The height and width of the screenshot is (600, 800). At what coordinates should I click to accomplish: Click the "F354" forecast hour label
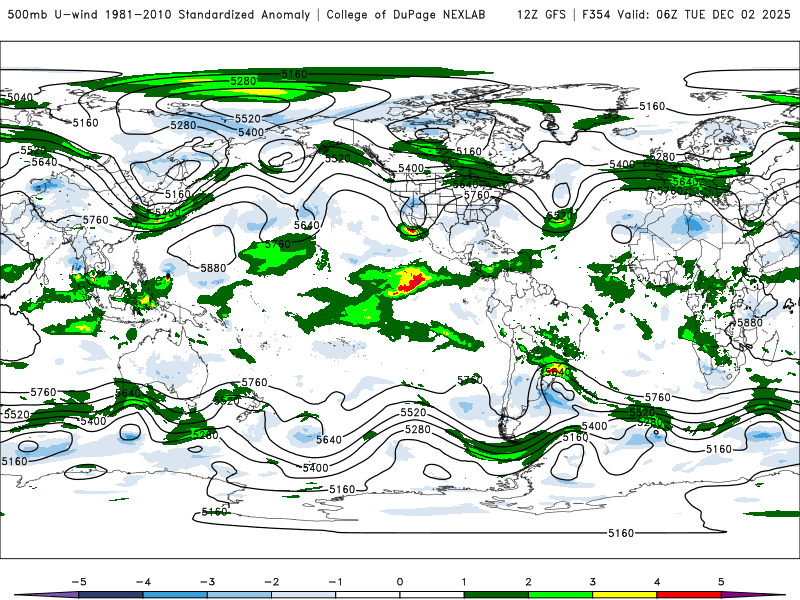[596, 15]
